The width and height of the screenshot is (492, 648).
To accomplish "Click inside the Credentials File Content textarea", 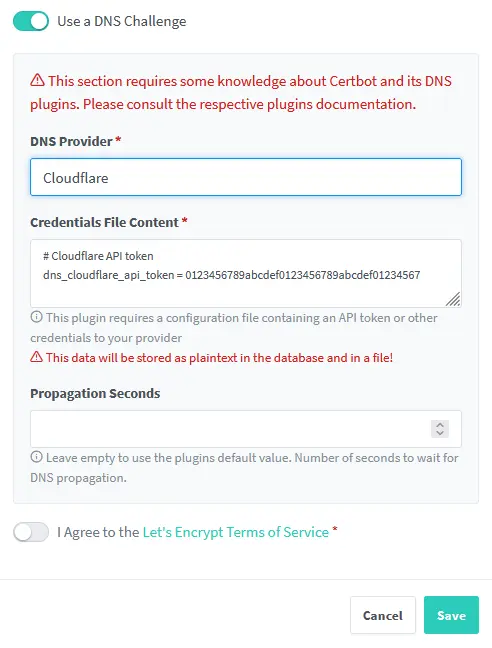I will pyautogui.click(x=246, y=273).
